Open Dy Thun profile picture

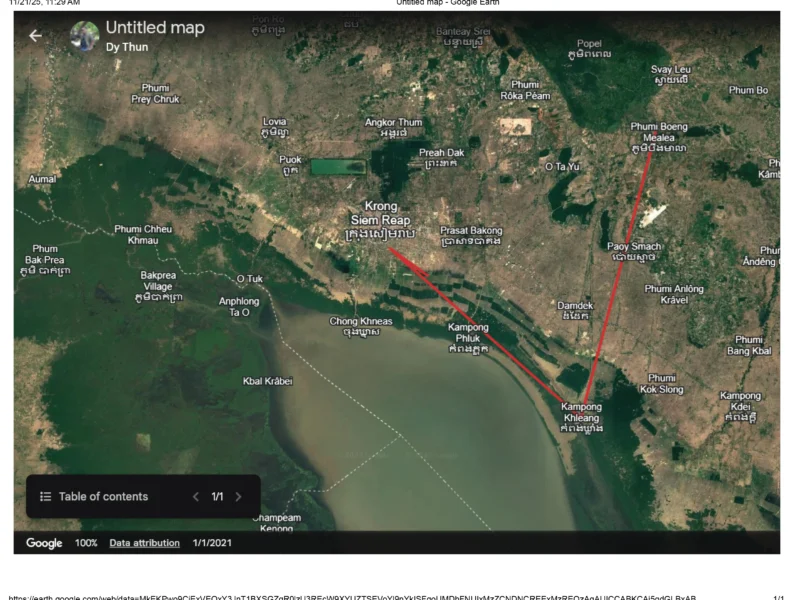(84, 36)
